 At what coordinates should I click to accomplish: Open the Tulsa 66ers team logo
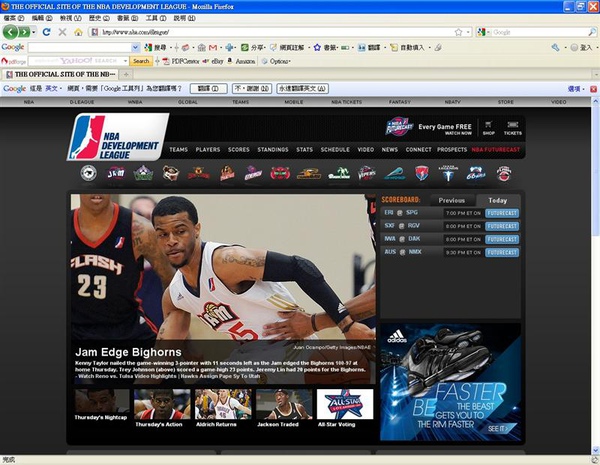click(476, 173)
